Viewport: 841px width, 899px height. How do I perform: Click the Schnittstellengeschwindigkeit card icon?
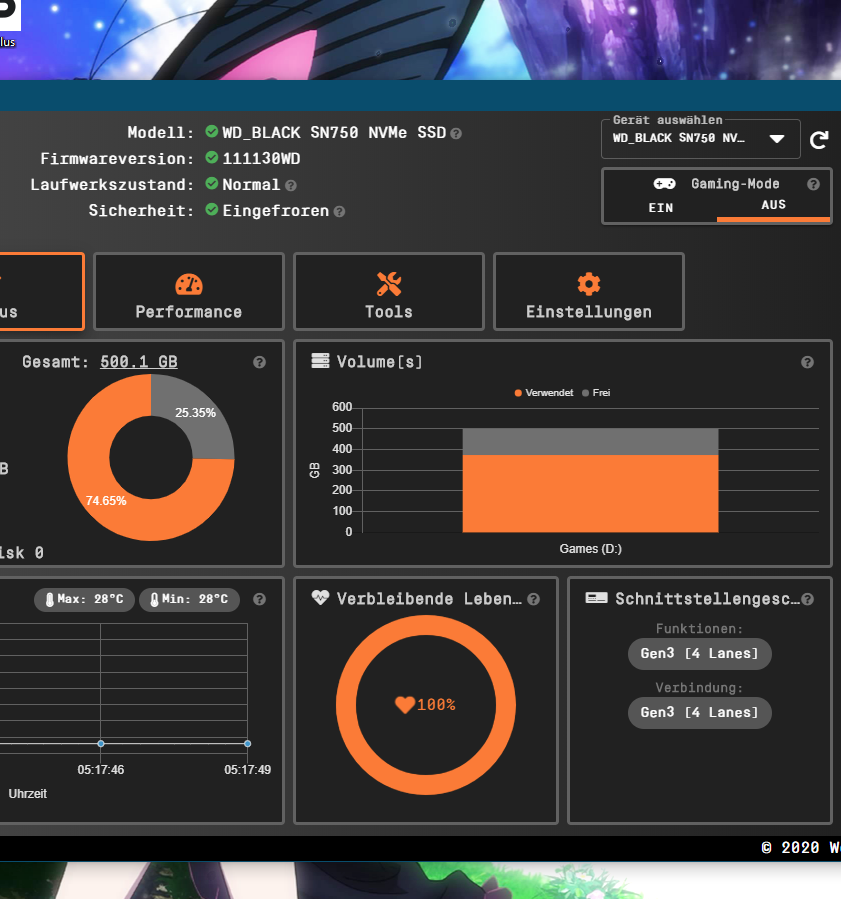coord(596,598)
